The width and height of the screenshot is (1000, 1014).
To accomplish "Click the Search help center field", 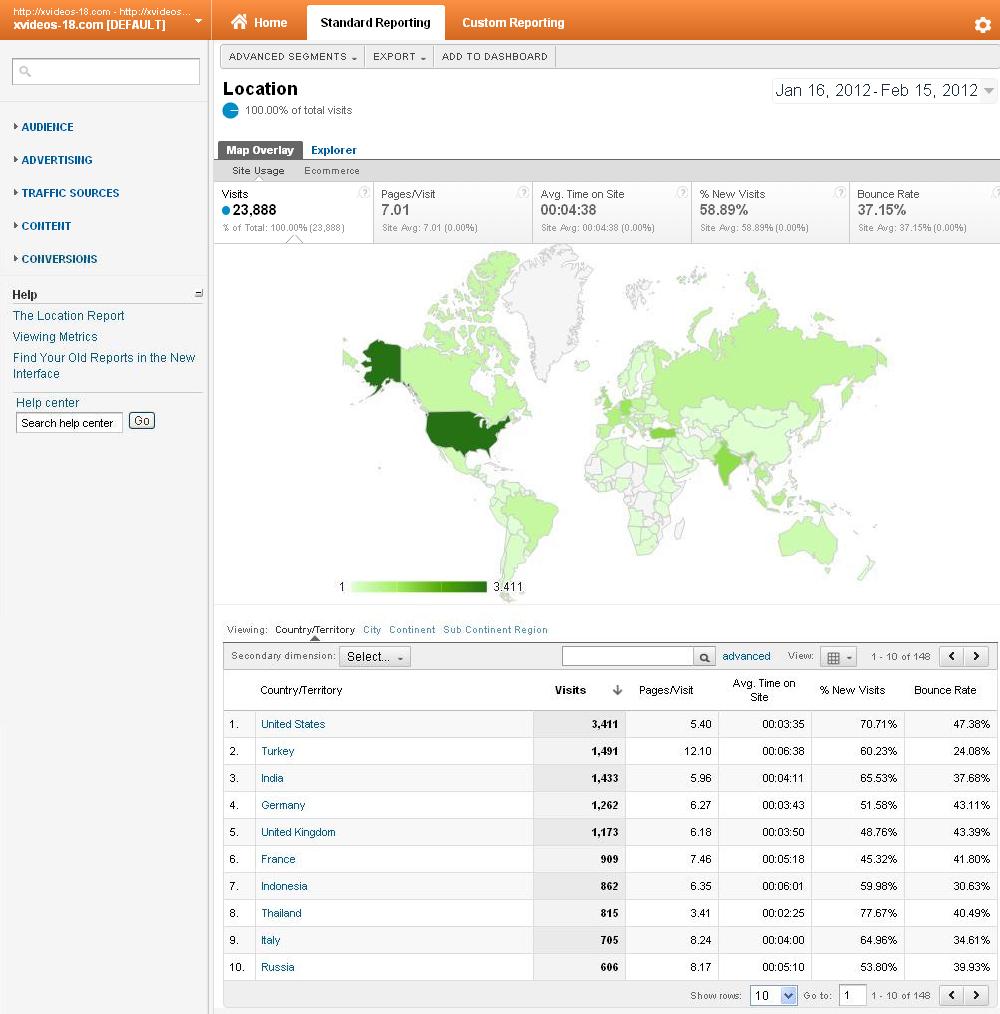I will pyautogui.click(x=69, y=423).
